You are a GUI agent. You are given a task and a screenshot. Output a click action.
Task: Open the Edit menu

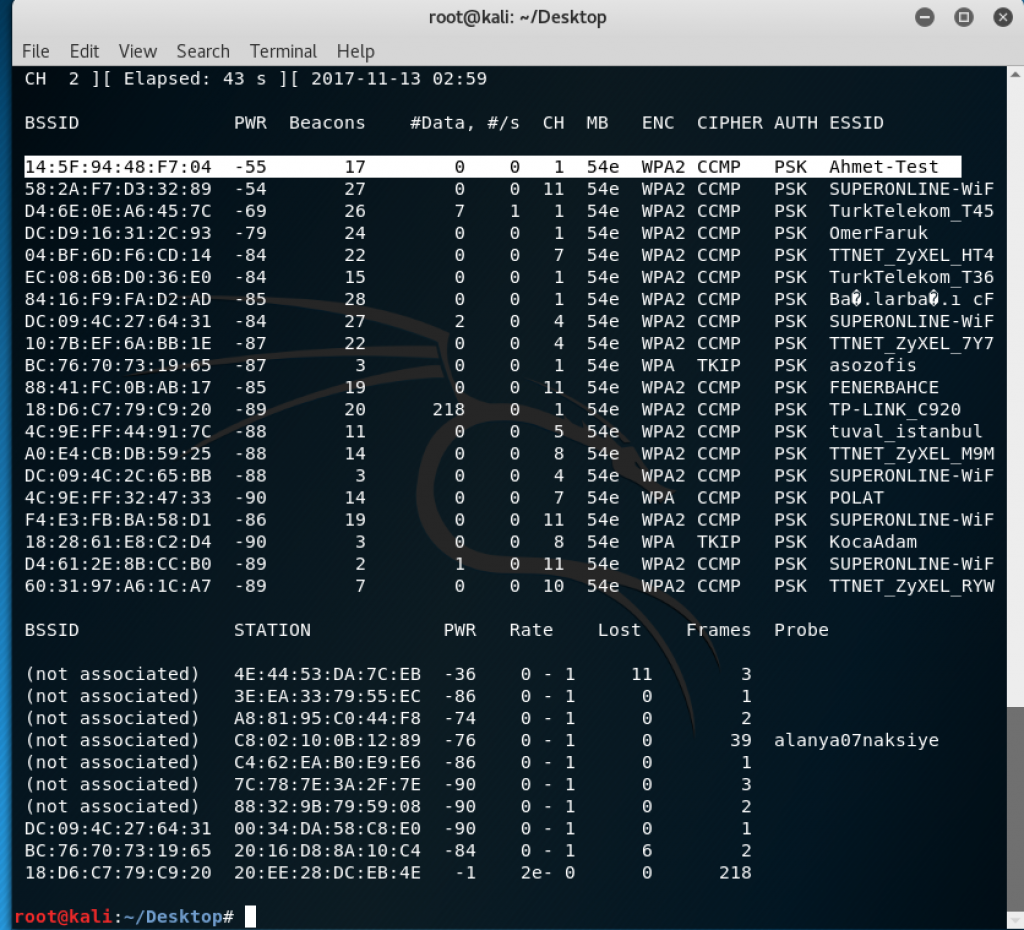pos(84,51)
